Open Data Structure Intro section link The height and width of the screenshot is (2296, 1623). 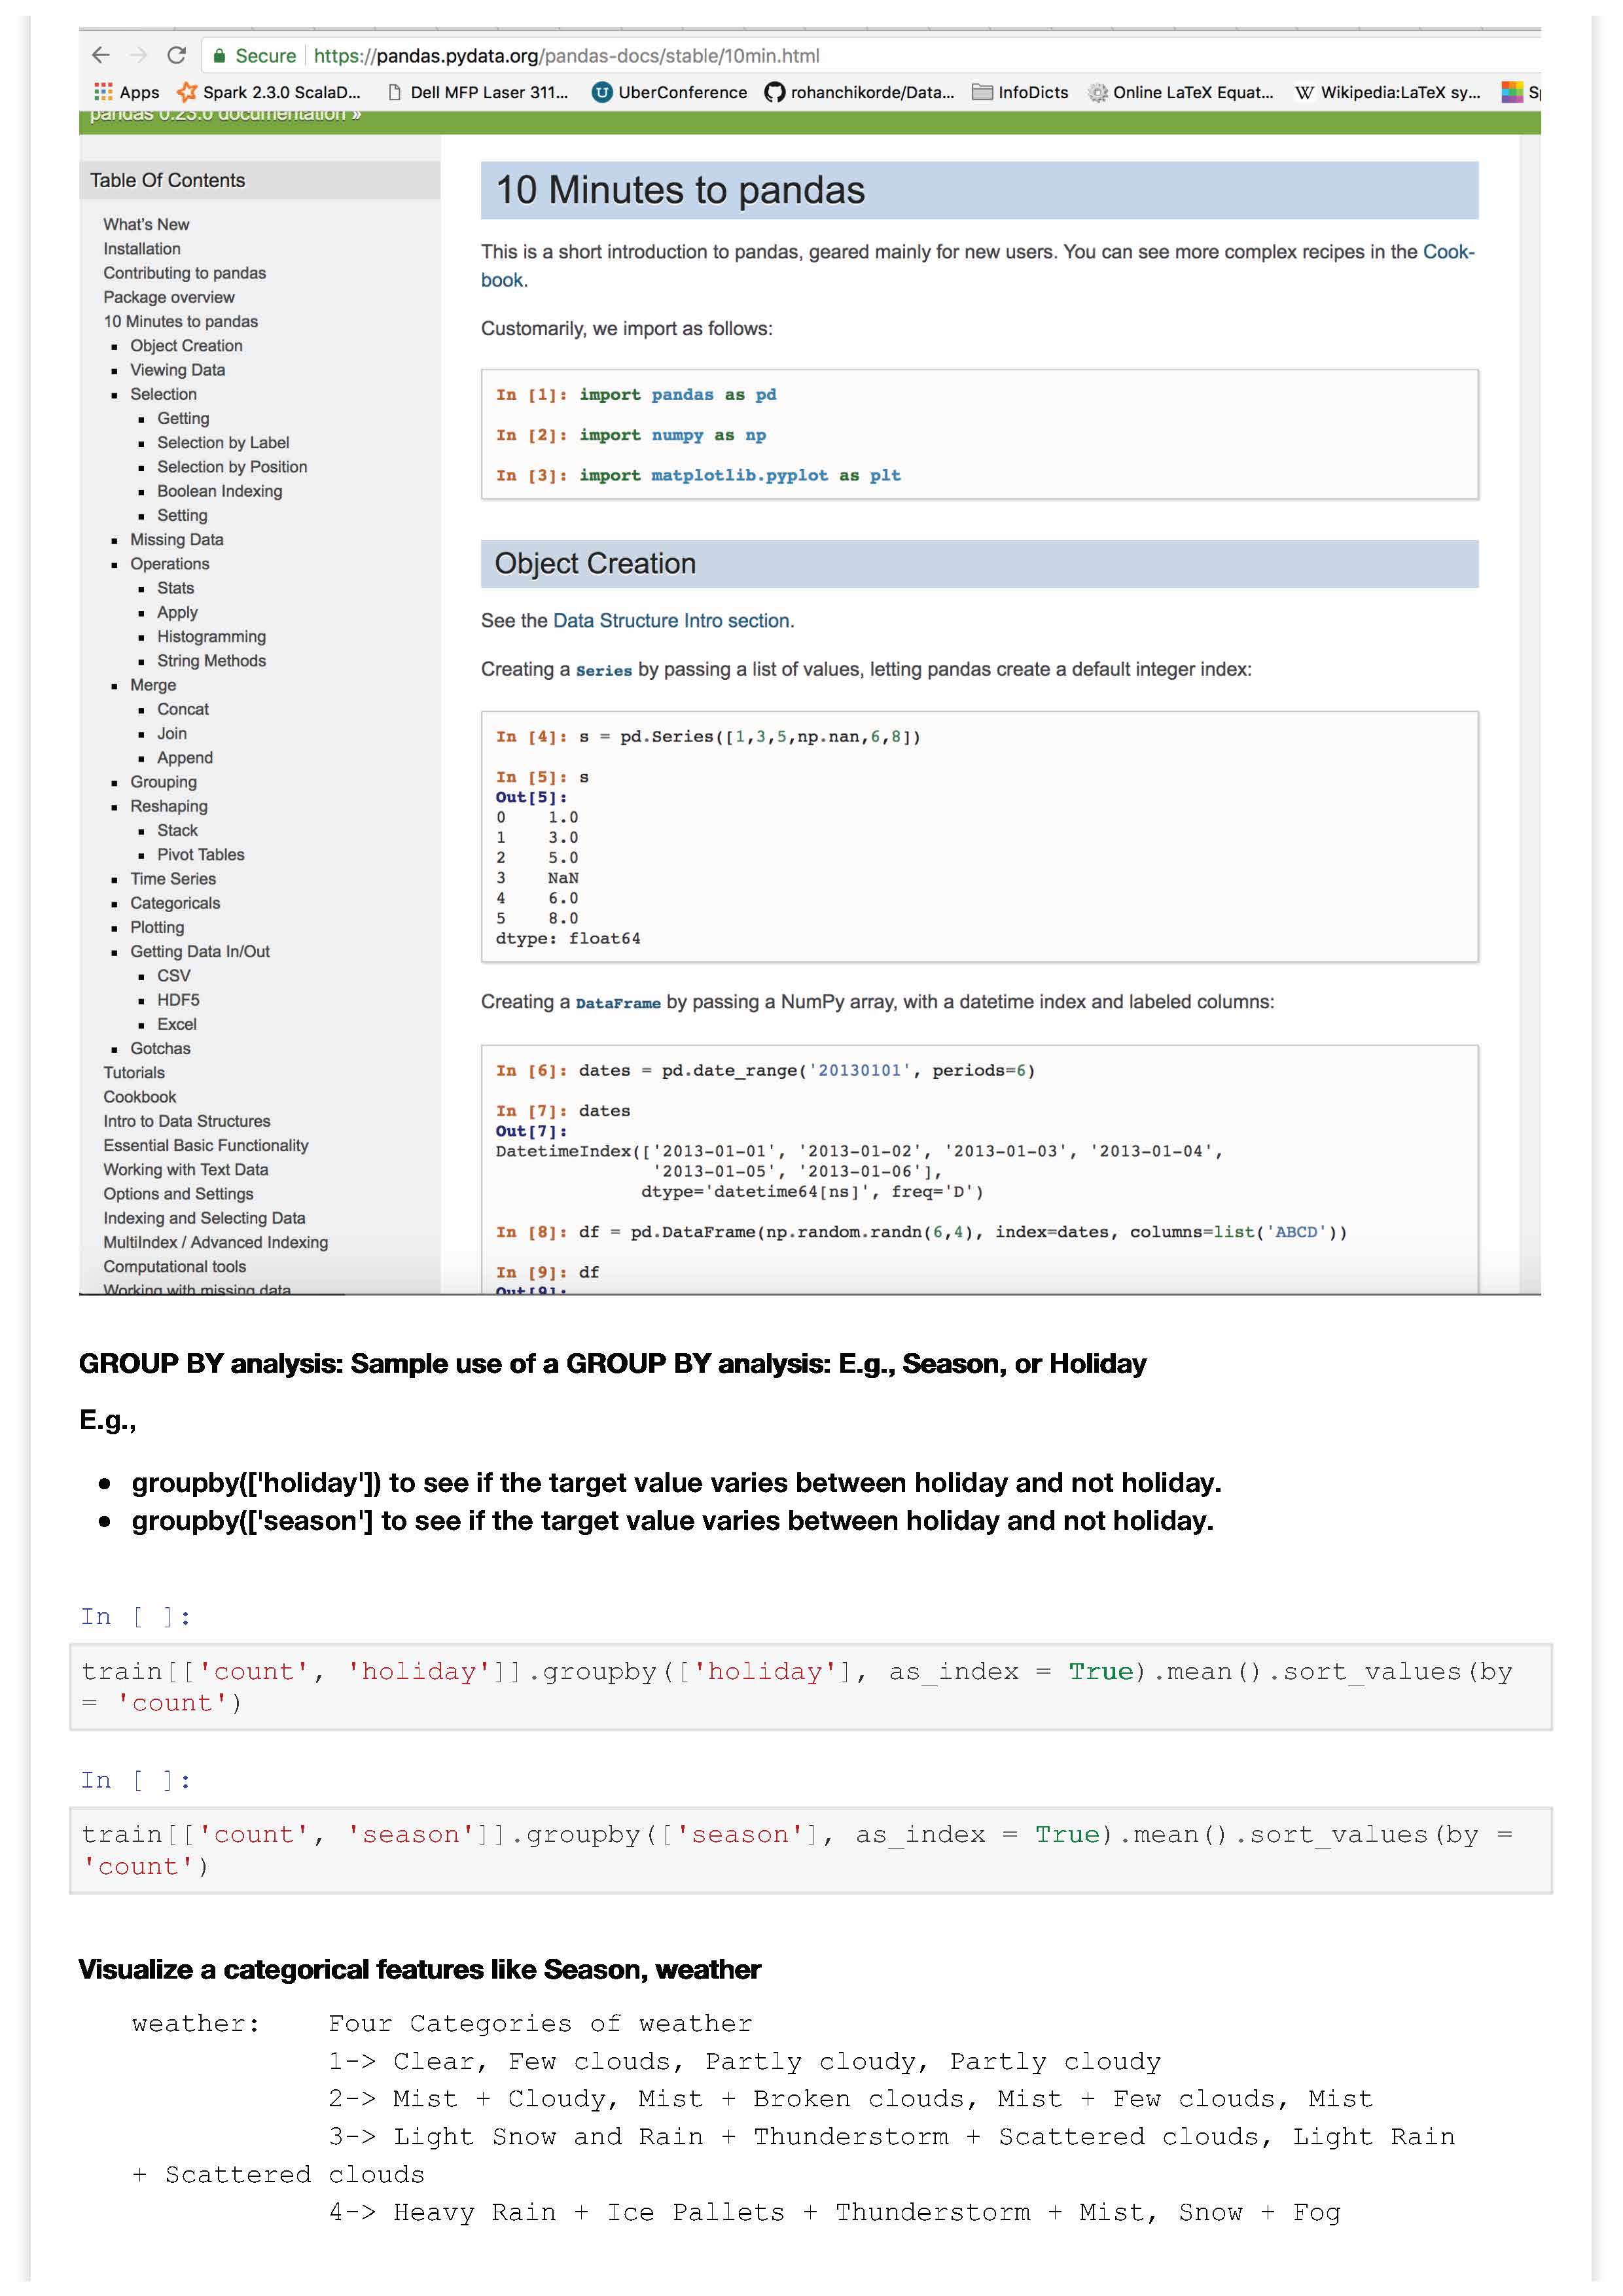pyautogui.click(x=671, y=621)
